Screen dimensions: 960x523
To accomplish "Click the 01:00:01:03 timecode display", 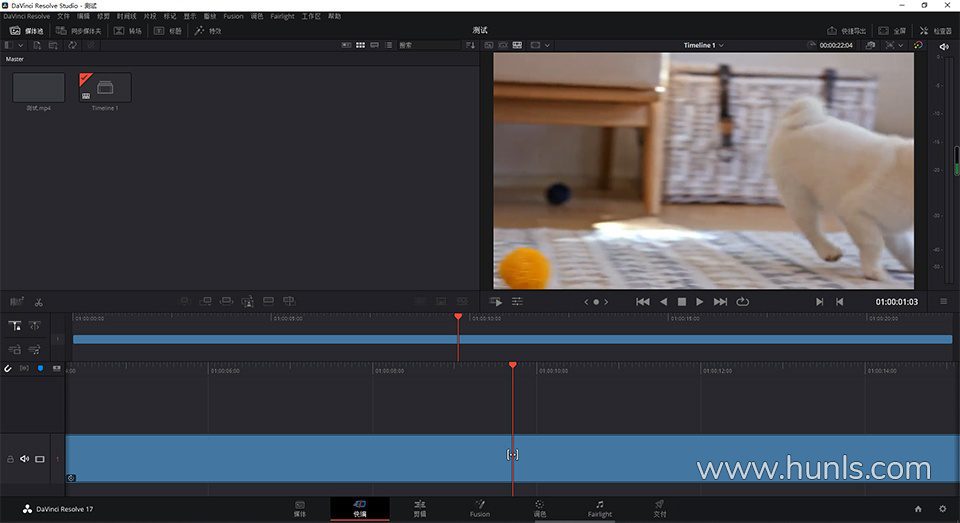I will coord(896,302).
